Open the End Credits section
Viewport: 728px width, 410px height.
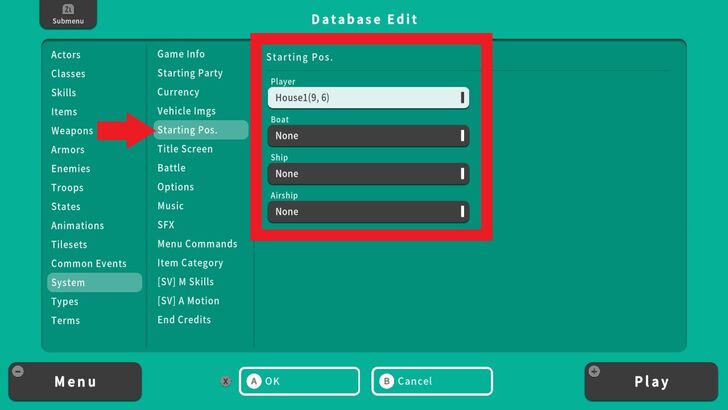click(x=184, y=320)
